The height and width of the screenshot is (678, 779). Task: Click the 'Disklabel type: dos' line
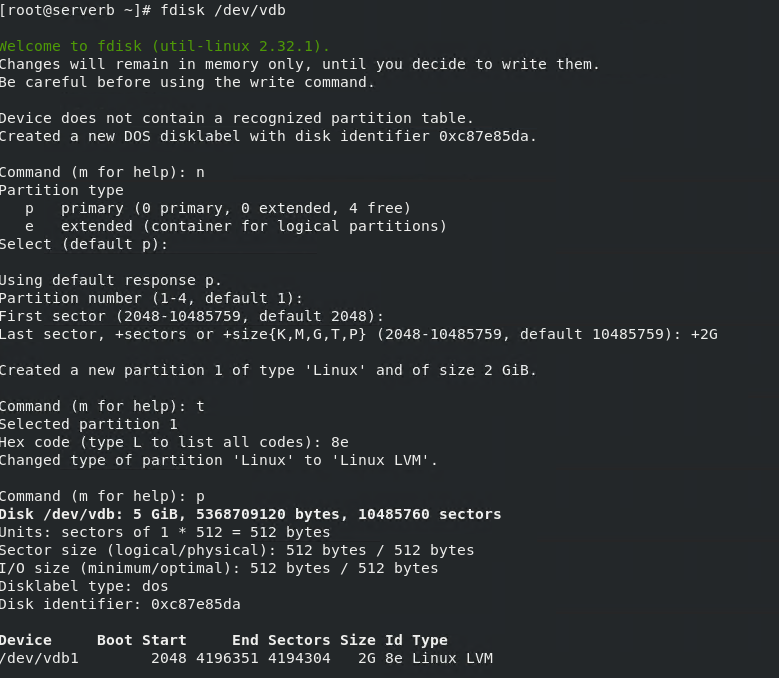click(84, 586)
